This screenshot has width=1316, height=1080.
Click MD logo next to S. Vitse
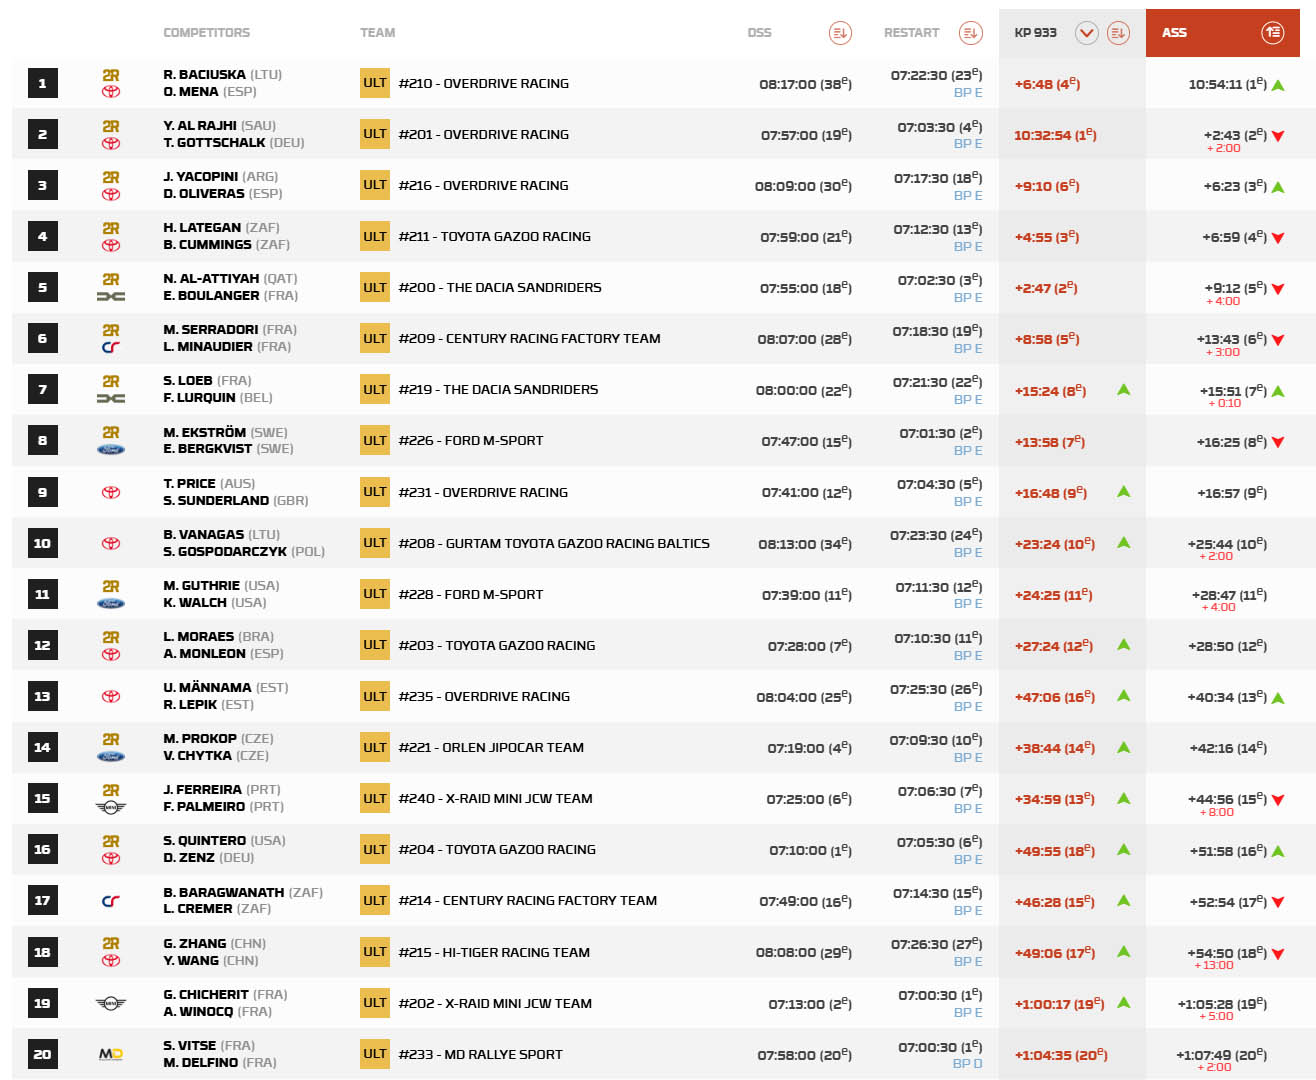111,1054
